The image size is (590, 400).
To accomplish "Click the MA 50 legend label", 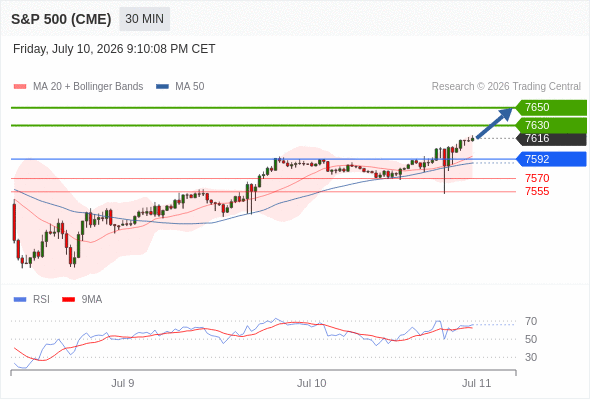I will (190, 87).
